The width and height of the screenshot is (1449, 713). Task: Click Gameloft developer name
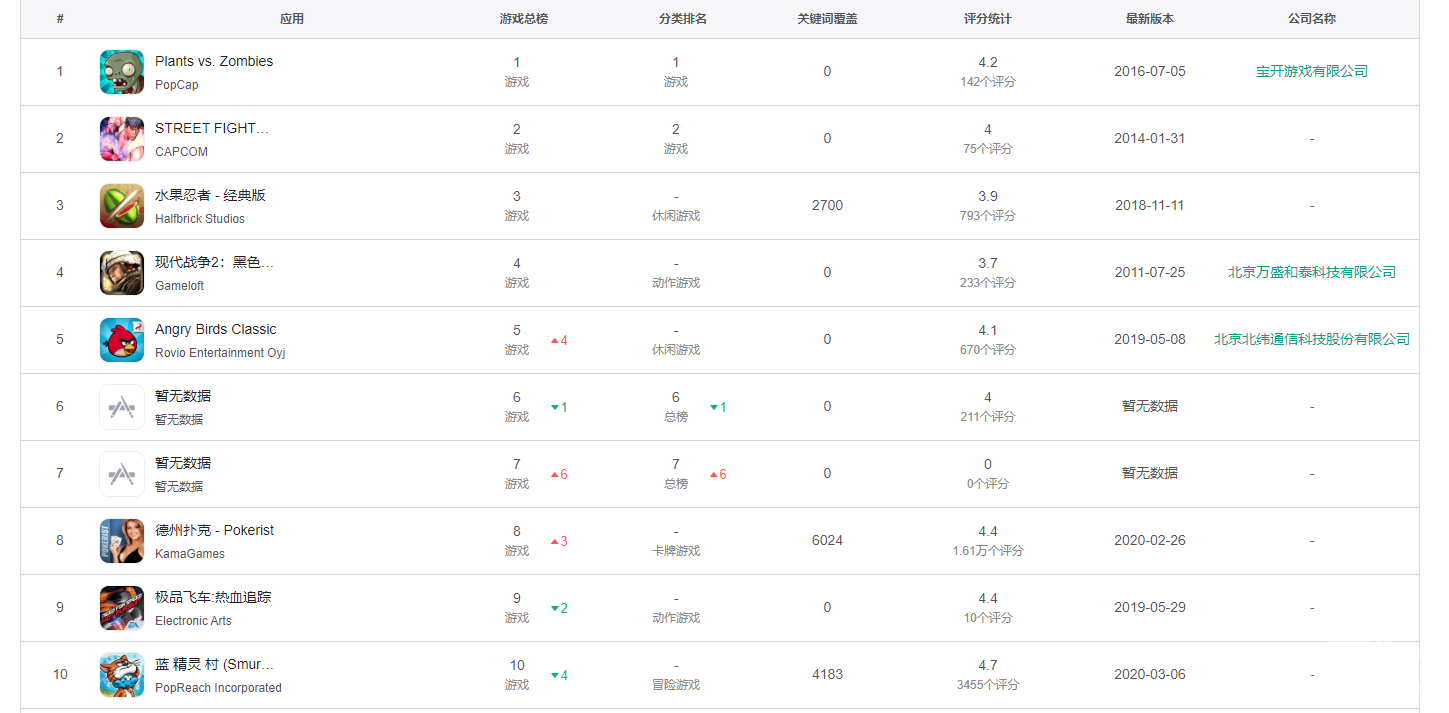pyautogui.click(x=180, y=286)
